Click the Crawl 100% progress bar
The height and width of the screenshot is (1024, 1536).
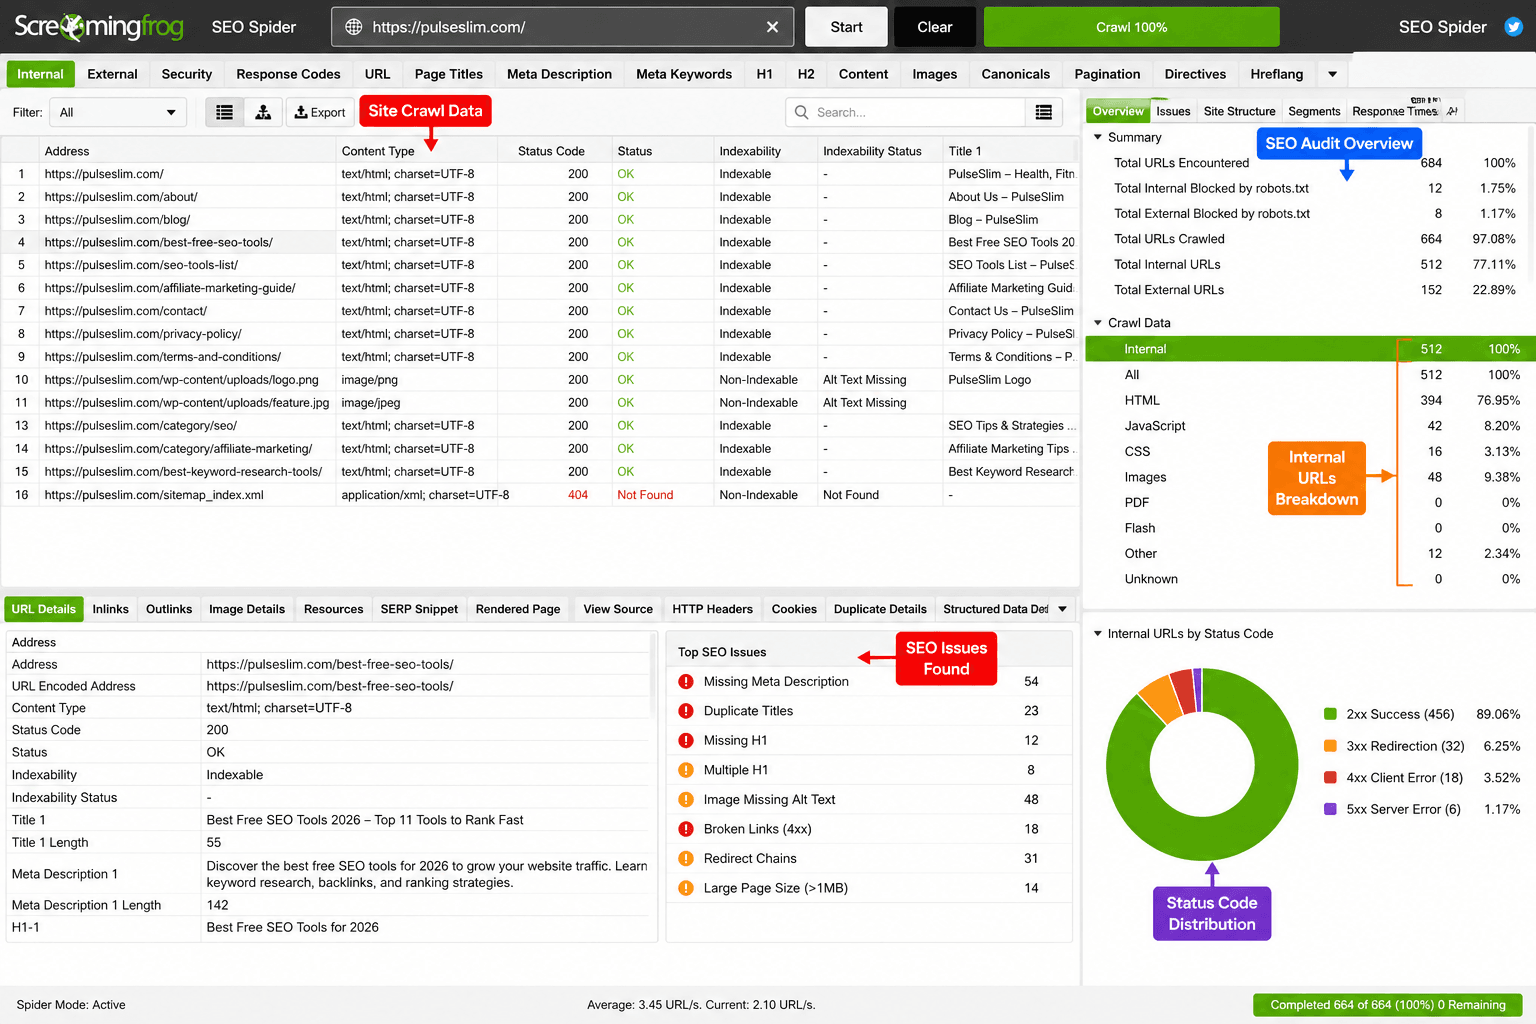(x=1131, y=27)
